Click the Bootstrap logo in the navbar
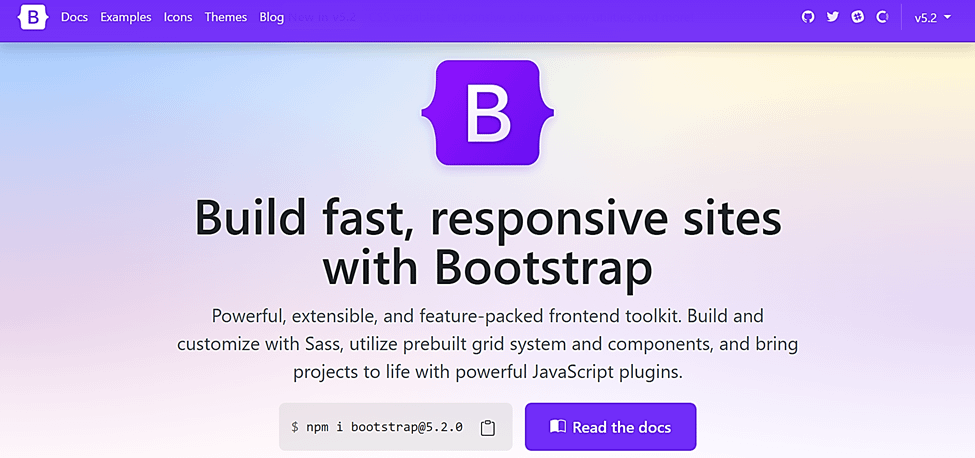The height and width of the screenshot is (458, 975). pyautogui.click(x=33, y=17)
